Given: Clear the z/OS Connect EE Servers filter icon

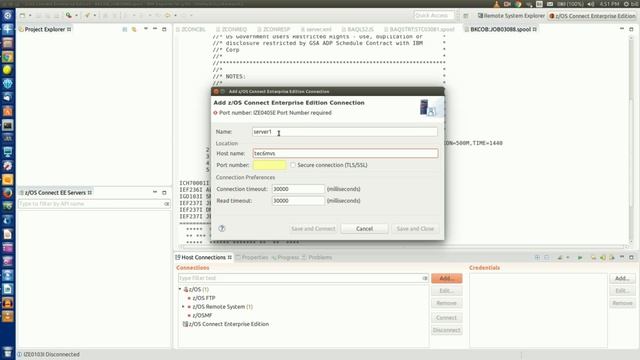Looking at the screenshot, I should pos(167,204).
